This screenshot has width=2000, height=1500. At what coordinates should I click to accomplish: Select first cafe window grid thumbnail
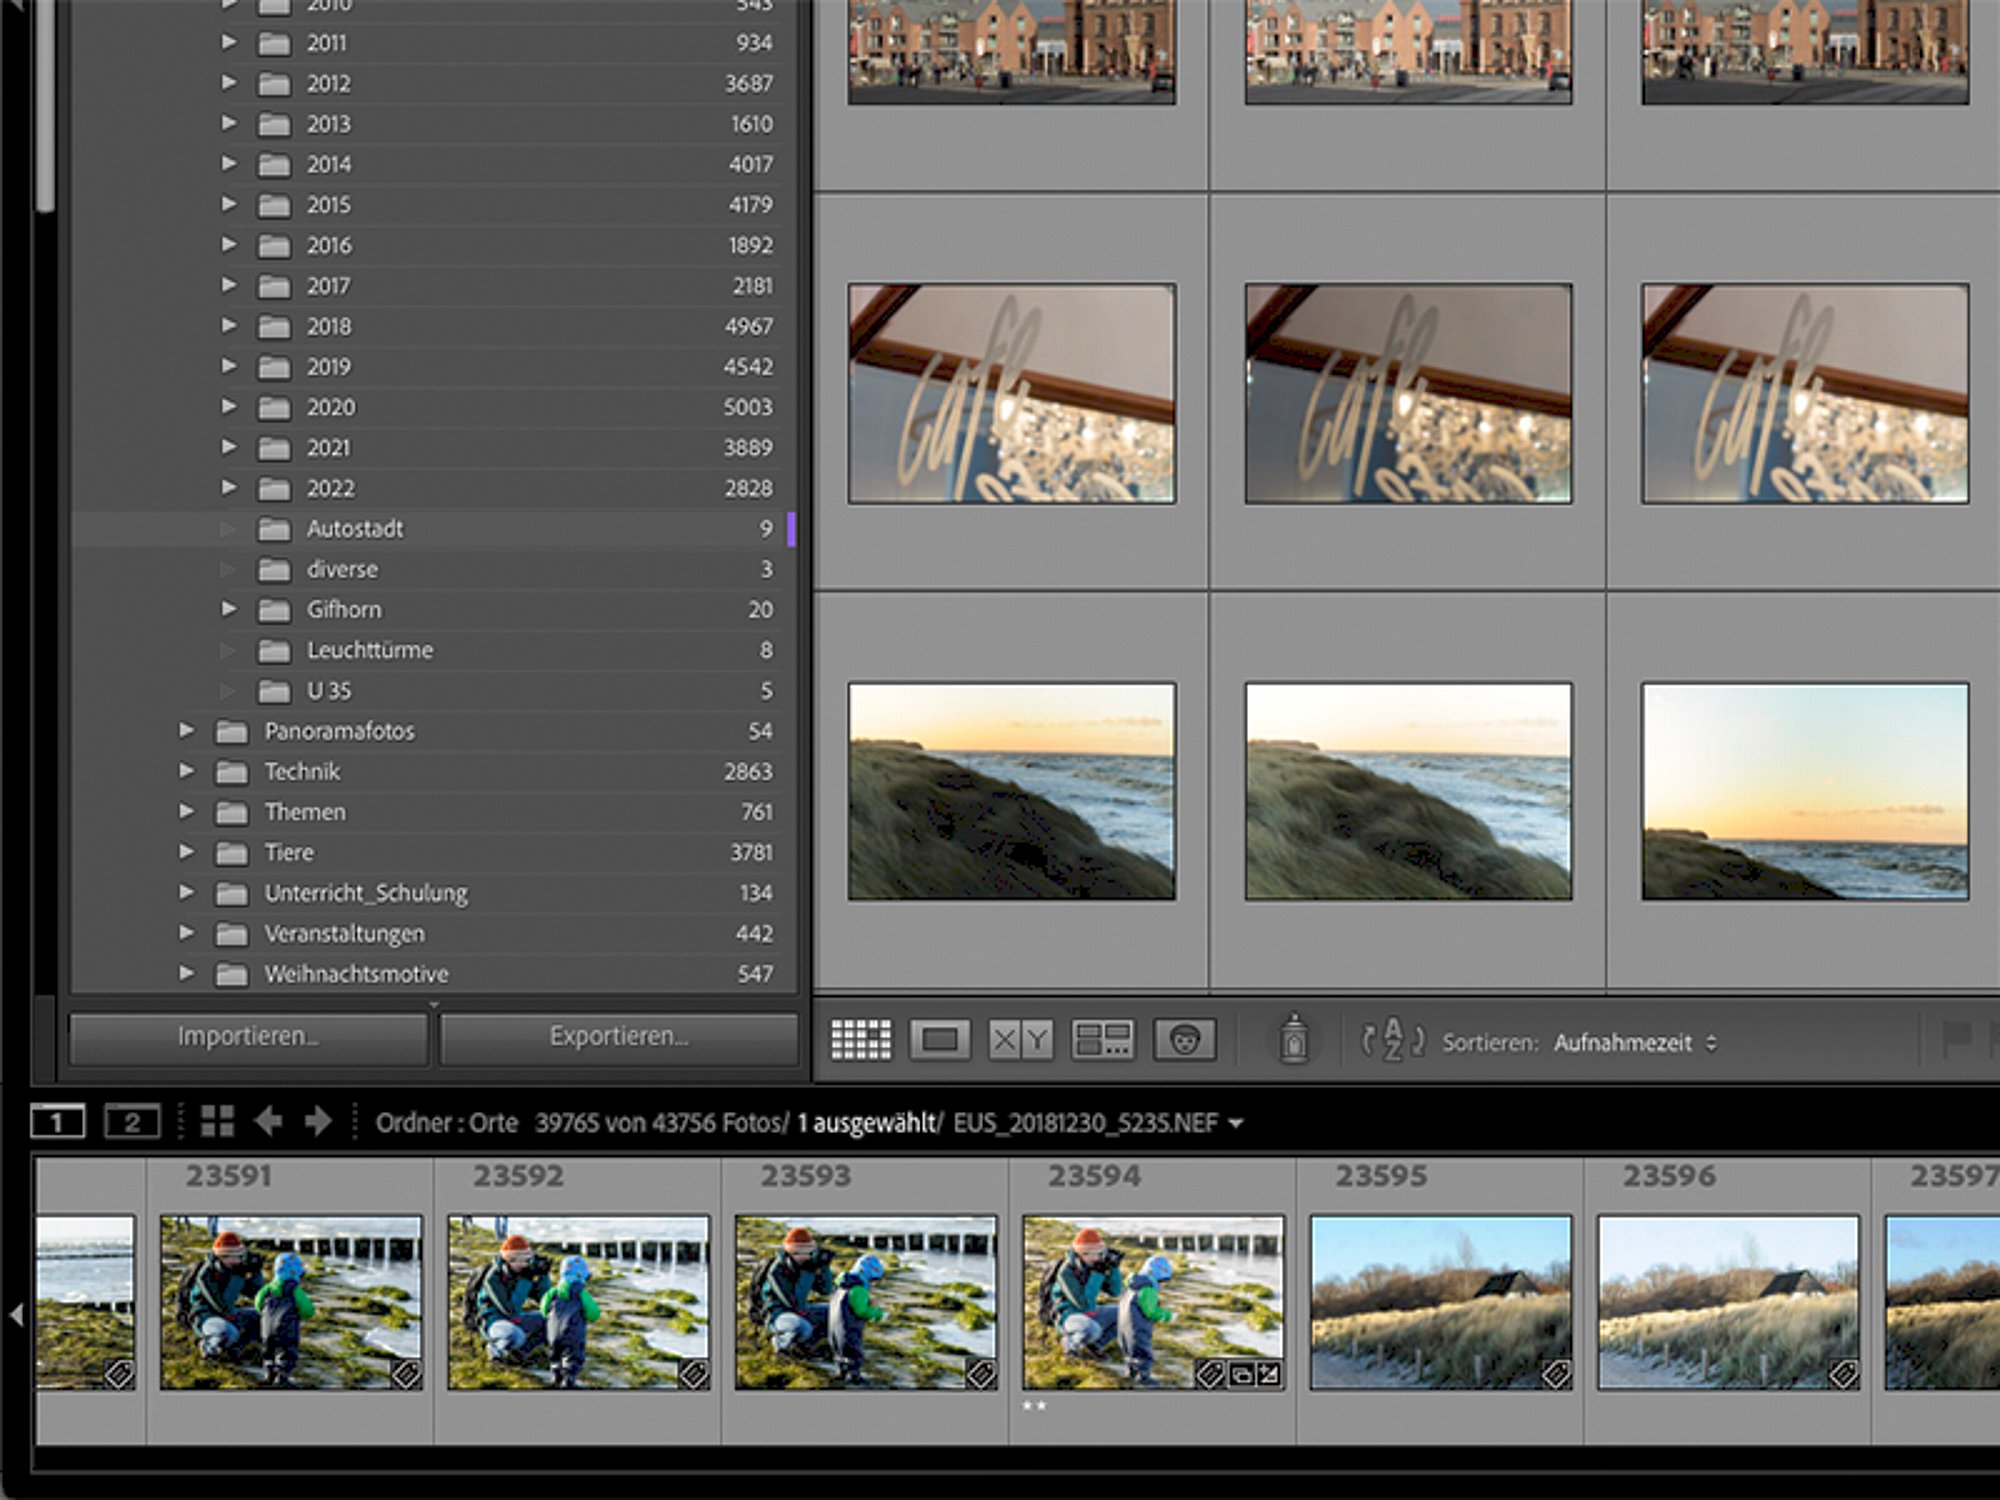(1011, 393)
